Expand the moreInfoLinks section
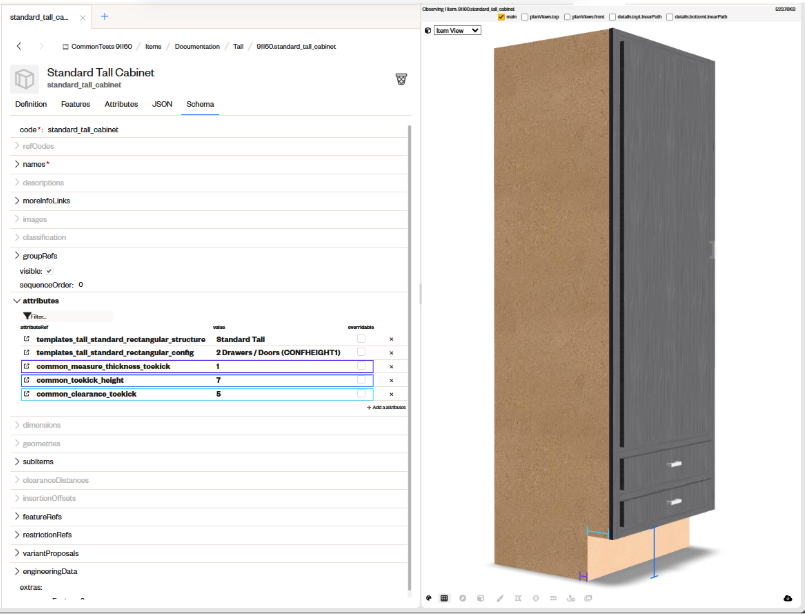The image size is (805, 614). coord(17,200)
